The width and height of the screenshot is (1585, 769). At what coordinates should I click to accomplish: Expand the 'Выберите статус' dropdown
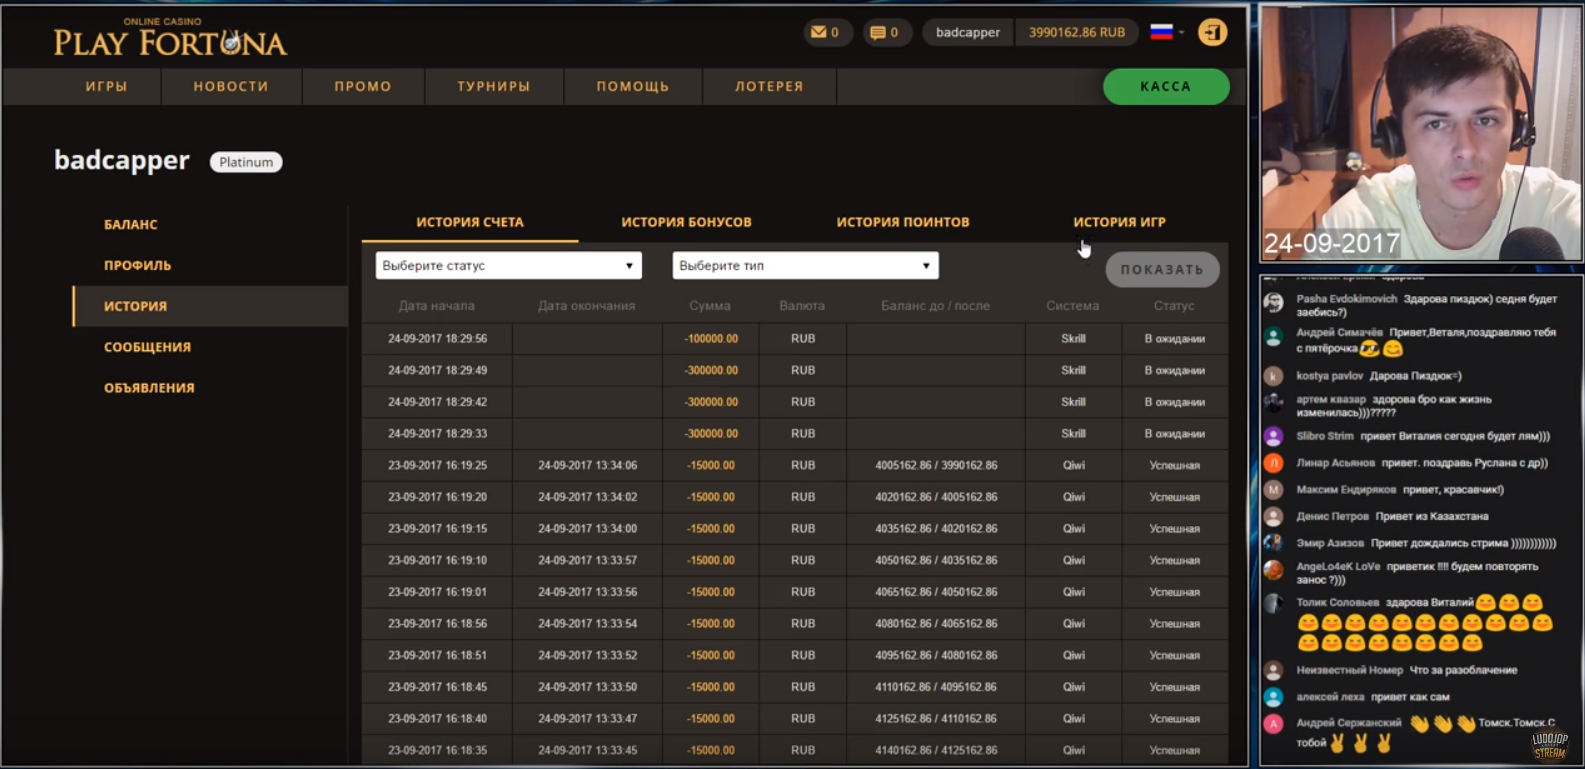[x=508, y=266]
